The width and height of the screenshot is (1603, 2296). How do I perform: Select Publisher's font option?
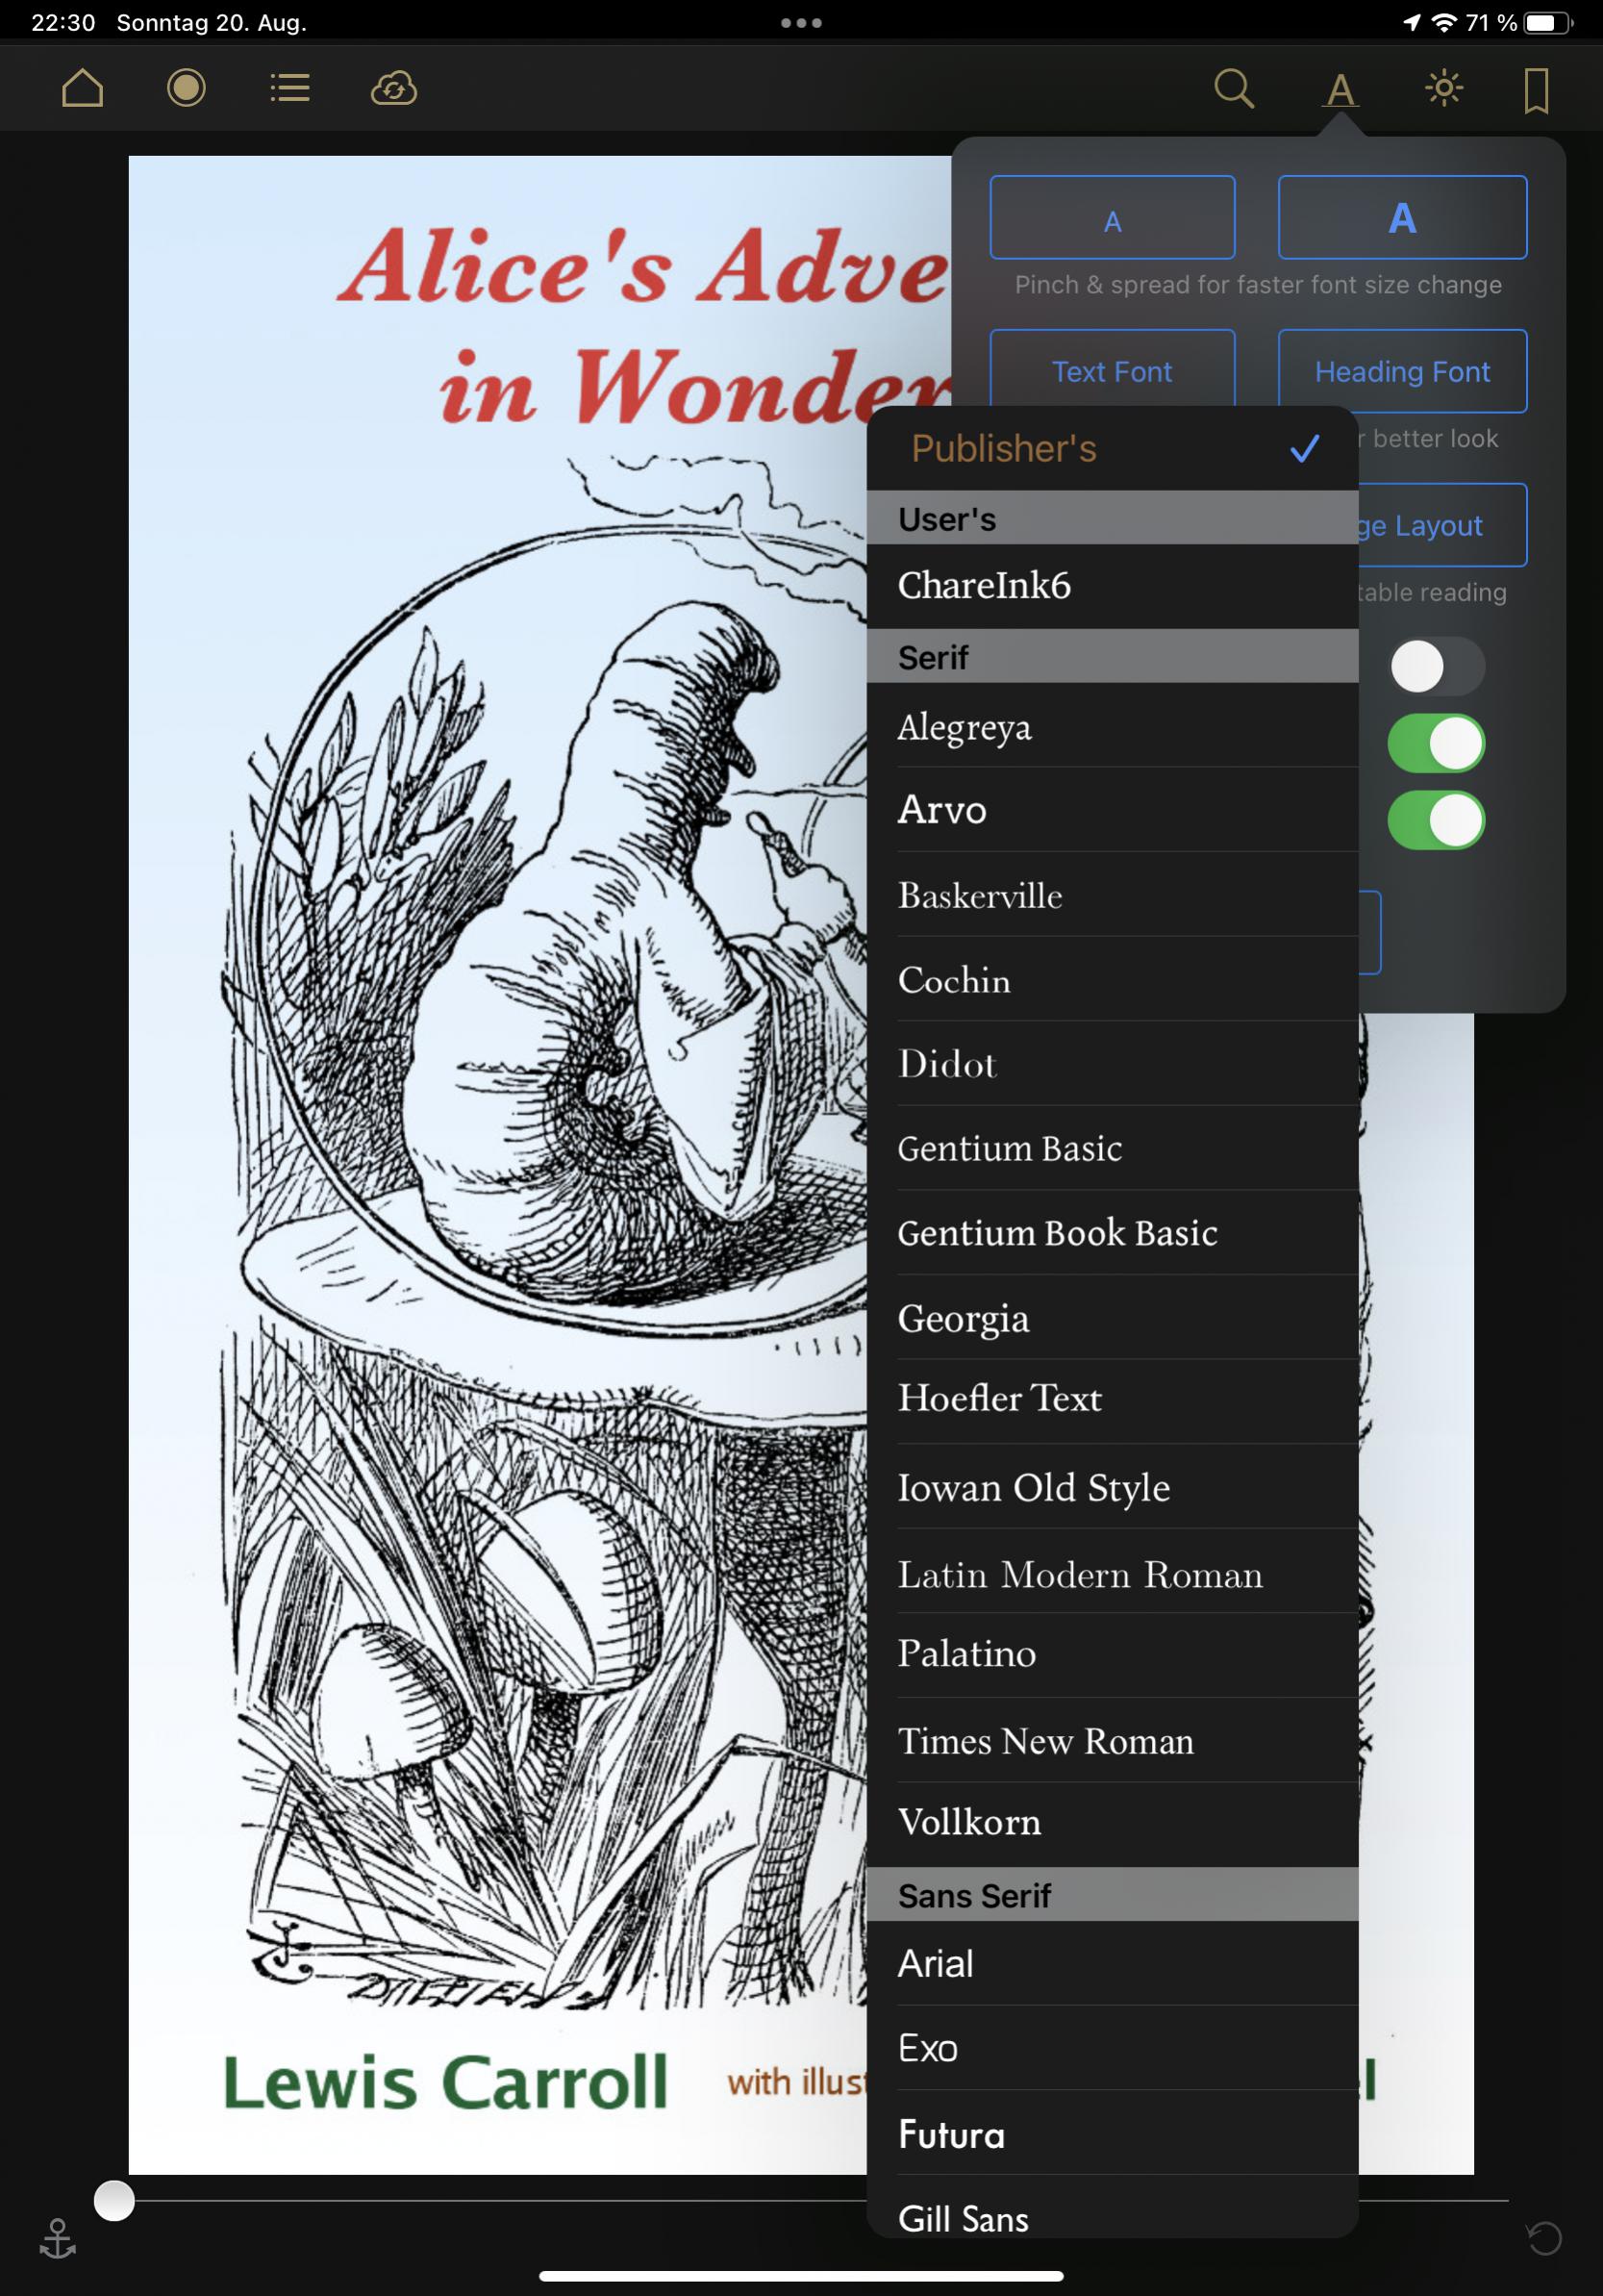click(1112, 448)
